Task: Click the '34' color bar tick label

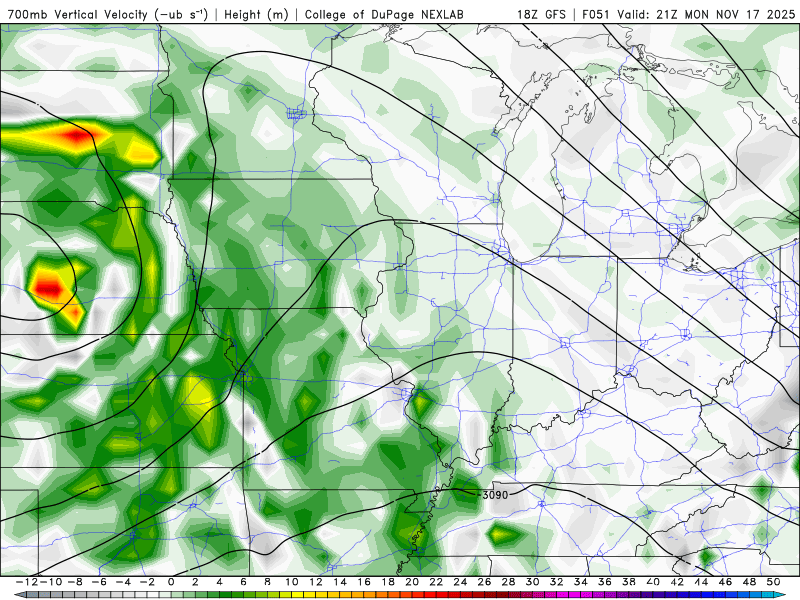Action: [x=581, y=582]
